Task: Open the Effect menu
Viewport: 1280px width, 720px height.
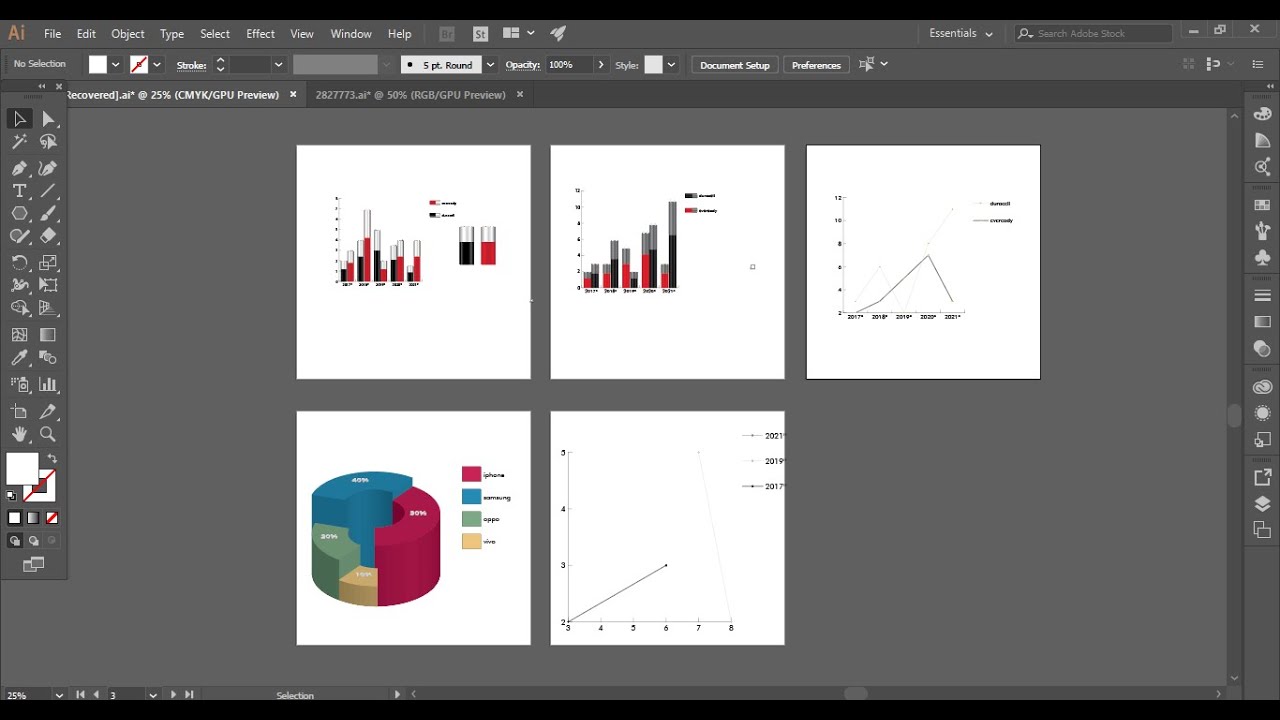Action: pos(260,34)
